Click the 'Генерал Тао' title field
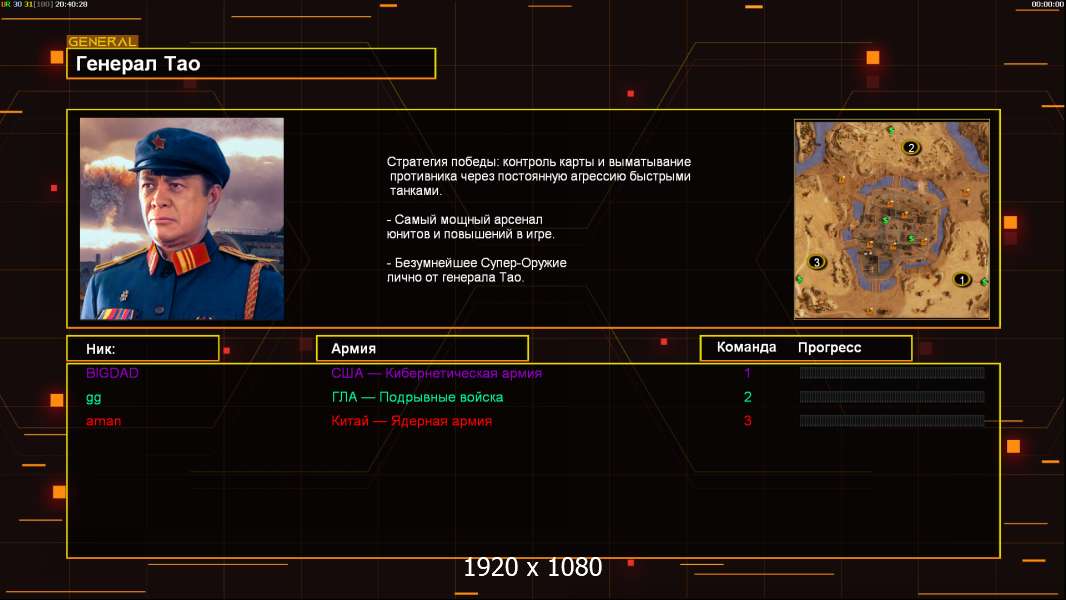The width and height of the screenshot is (1066, 600). tap(251, 64)
